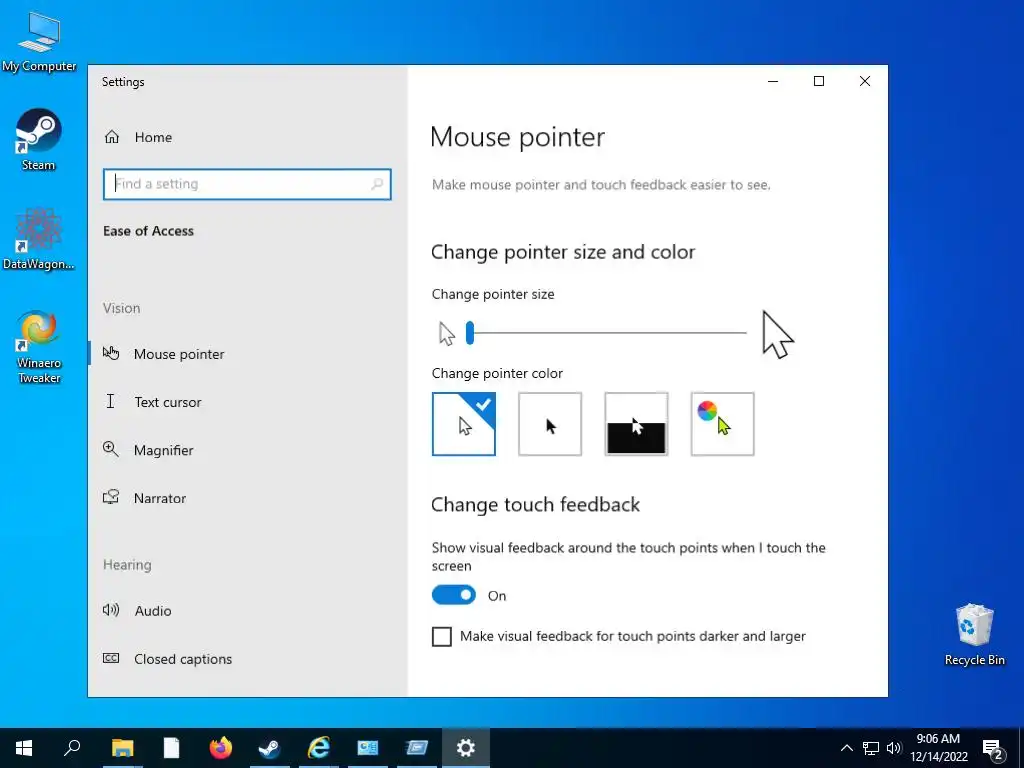
Task: Enable darker and larger touch feedback checkbox
Action: click(x=441, y=637)
